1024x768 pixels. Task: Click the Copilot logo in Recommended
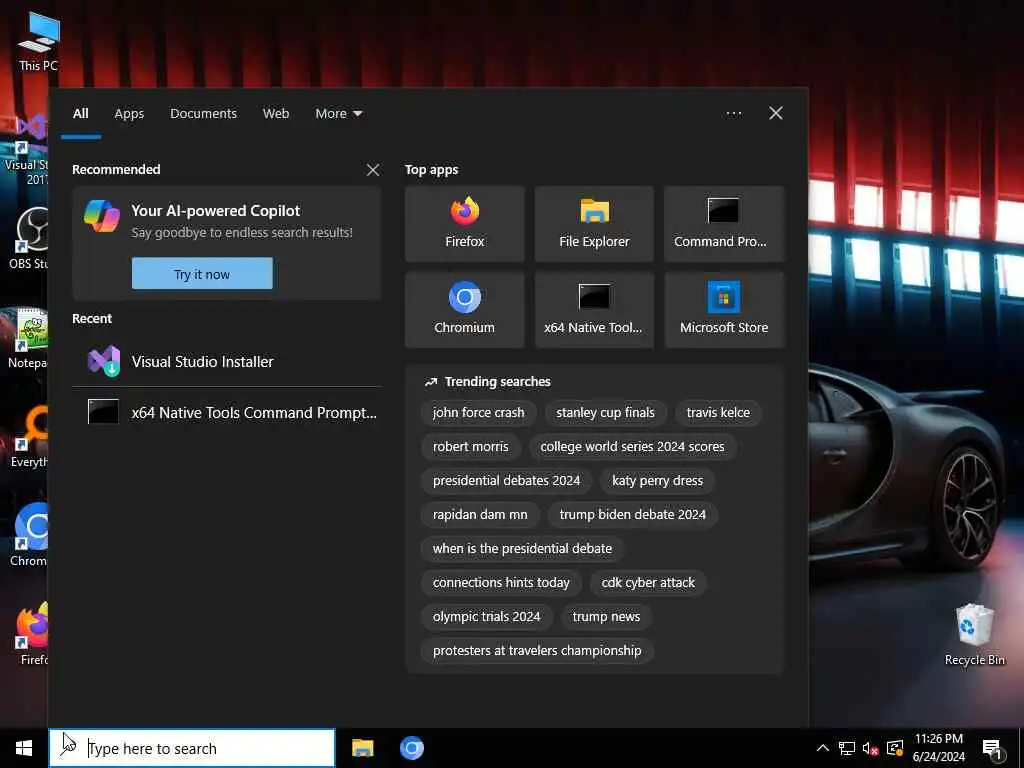(102, 216)
